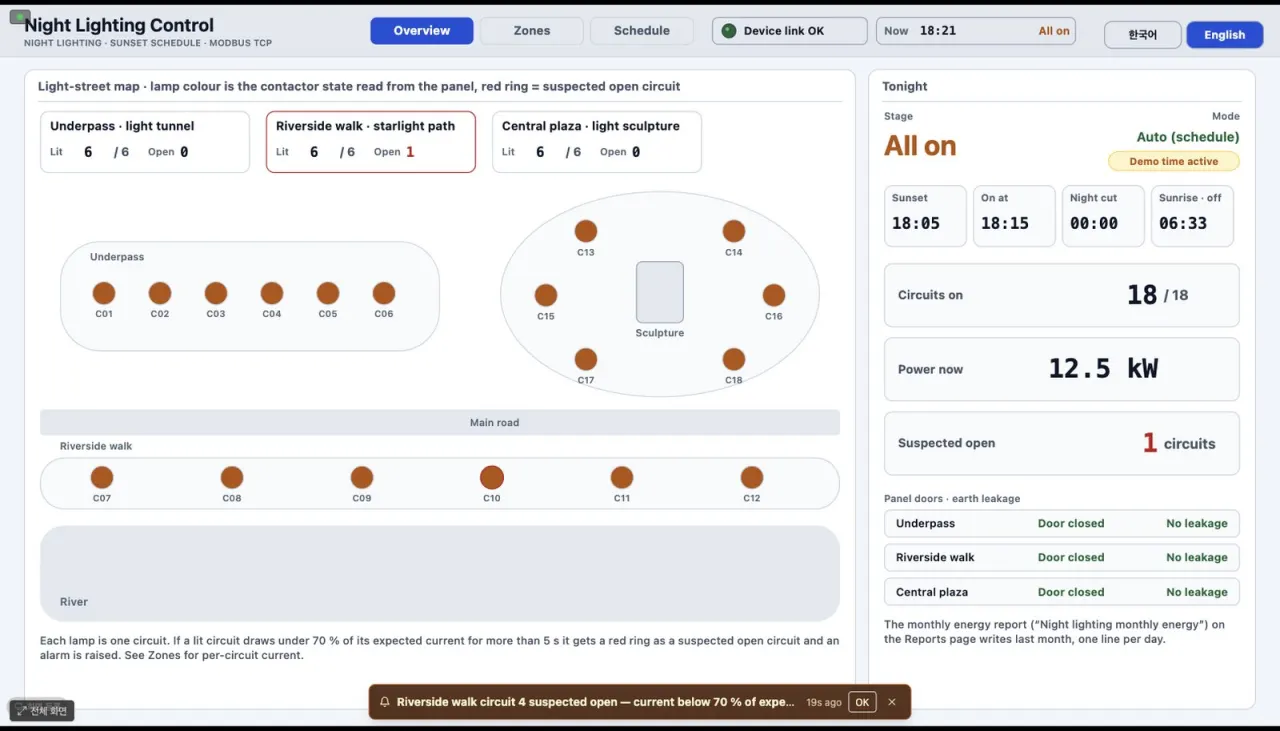Viewport: 1280px width, 731px height.
Task: Click the C07 riverside lamp
Action: tap(102, 477)
